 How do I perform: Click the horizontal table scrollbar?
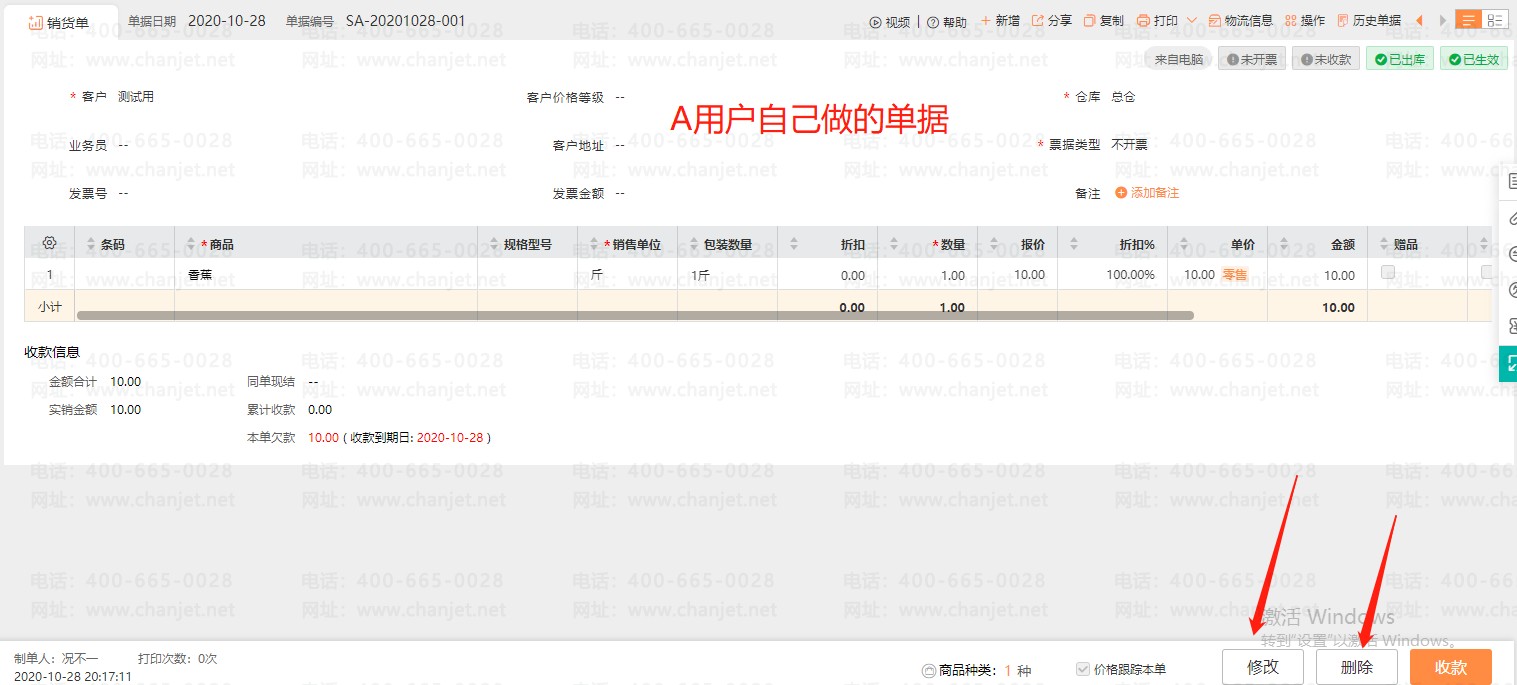(635, 315)
